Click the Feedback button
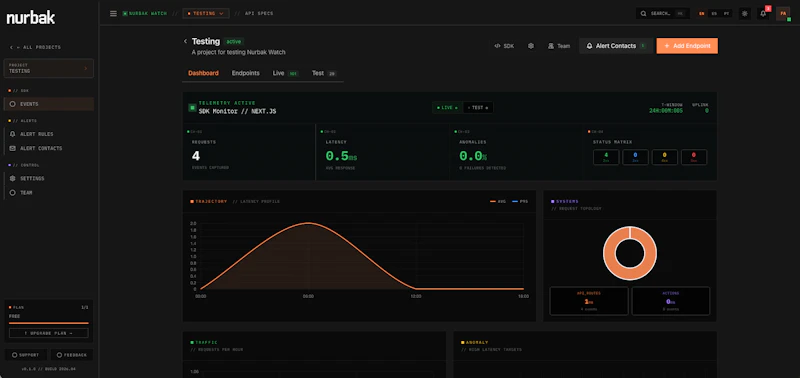800x378 pixels. point(71,355)
